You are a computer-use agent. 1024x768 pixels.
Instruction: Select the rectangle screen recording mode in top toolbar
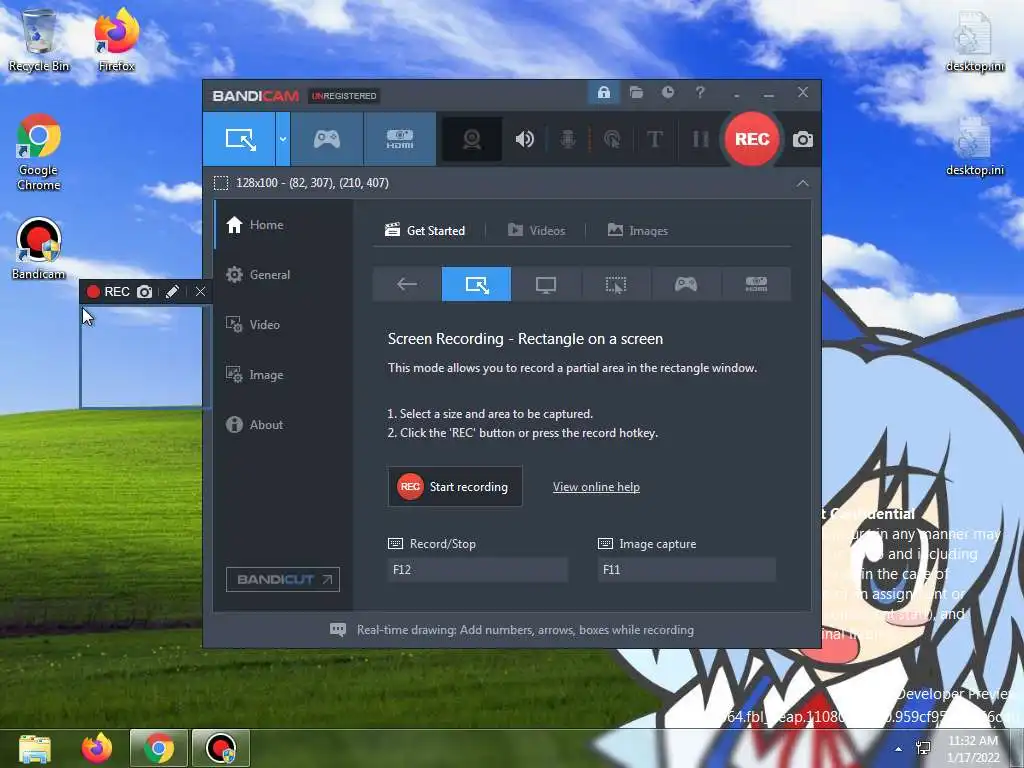[239, 139]
